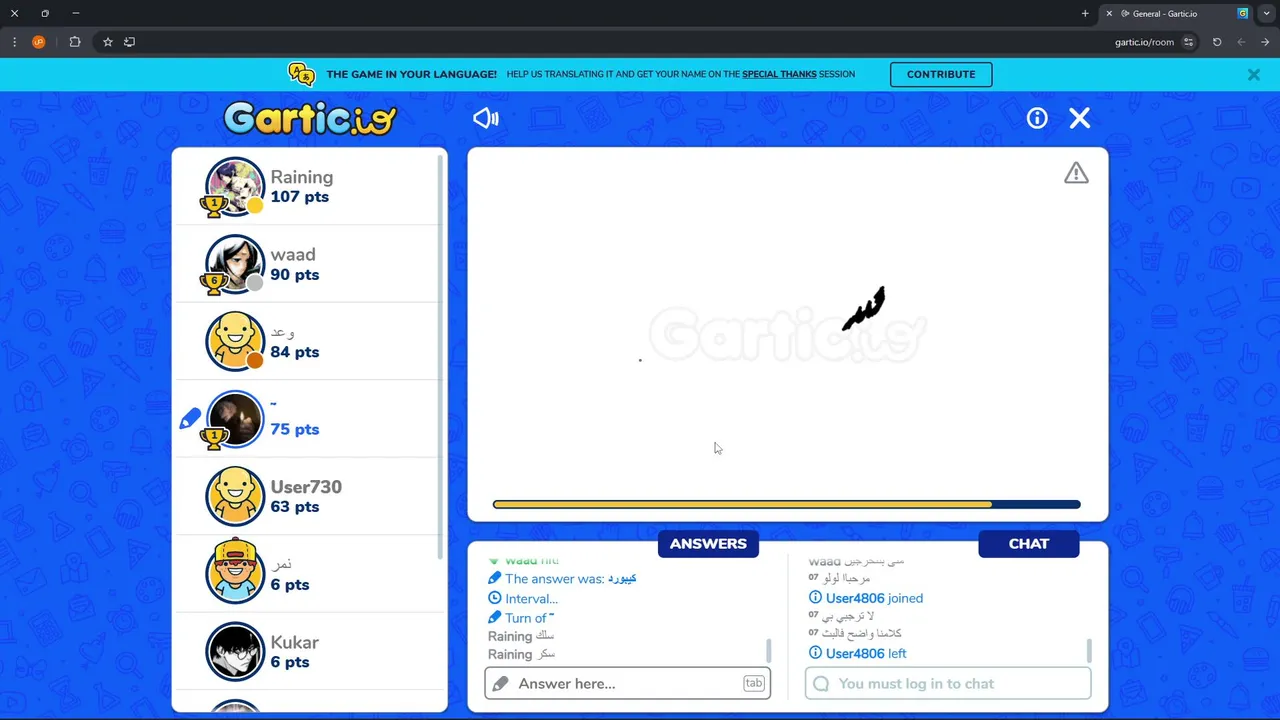Viewport: 1280px width, 720px height.
Task: Click the CONTRIBUTE button
Action: (x=941, y=74)
